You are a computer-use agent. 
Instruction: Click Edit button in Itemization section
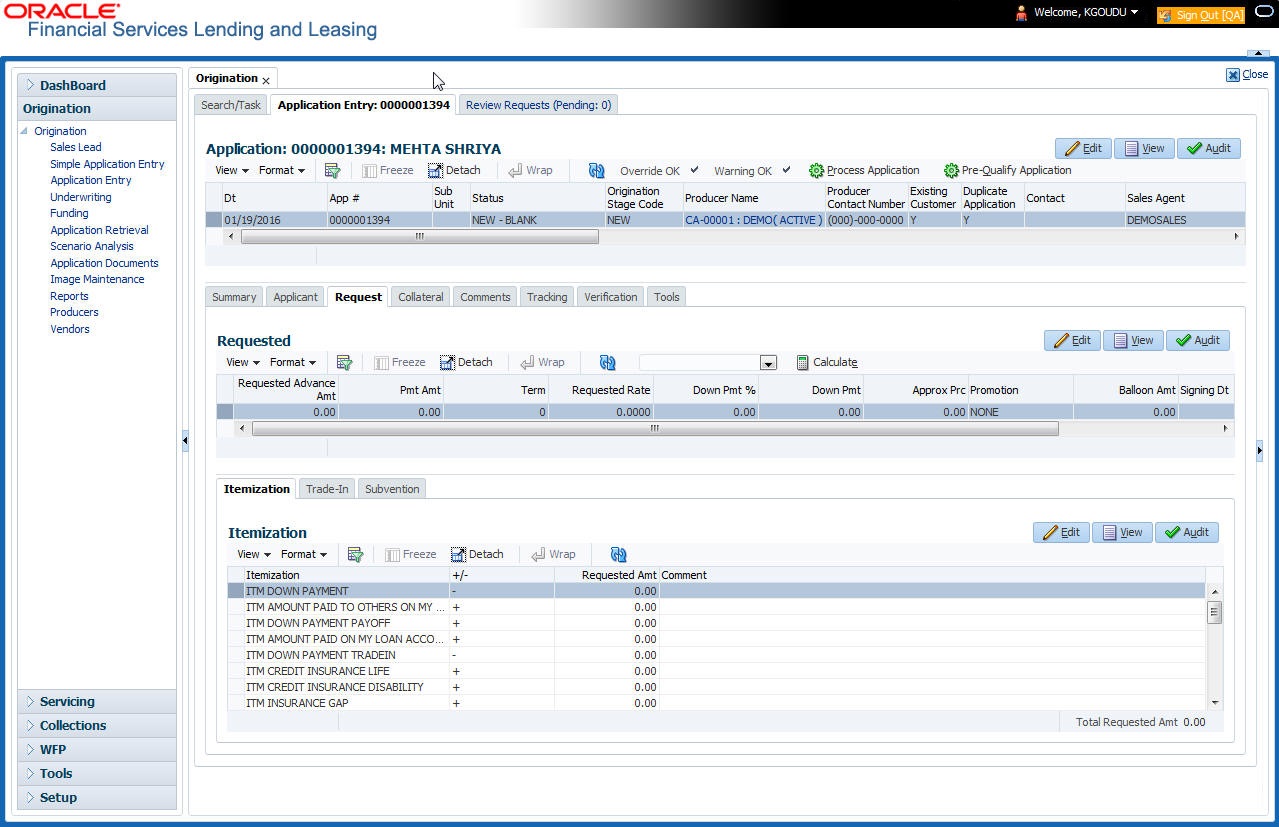point(1061,532)
